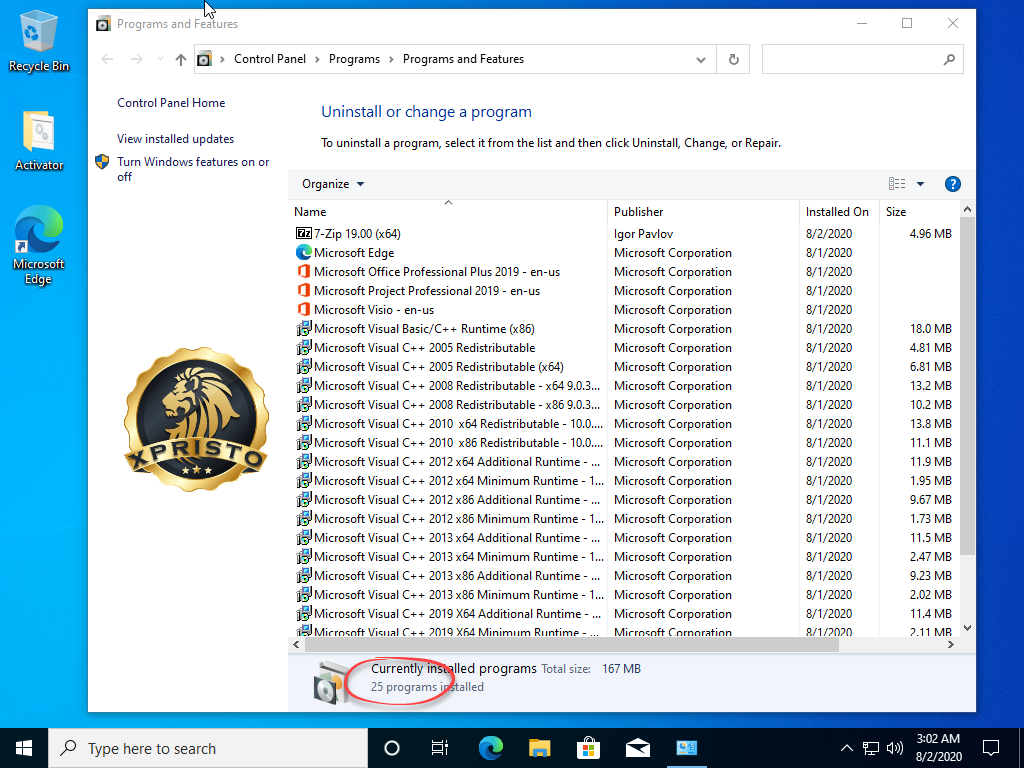Viewport: 1024px width, 768px height.
Task: Click the Office Professional Plus 2019 icon
Action: (x=304, y=271)
